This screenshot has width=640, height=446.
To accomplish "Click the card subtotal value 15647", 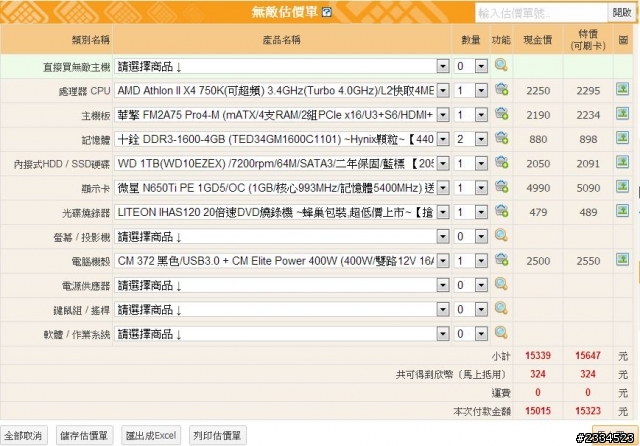I will (588, 355).
